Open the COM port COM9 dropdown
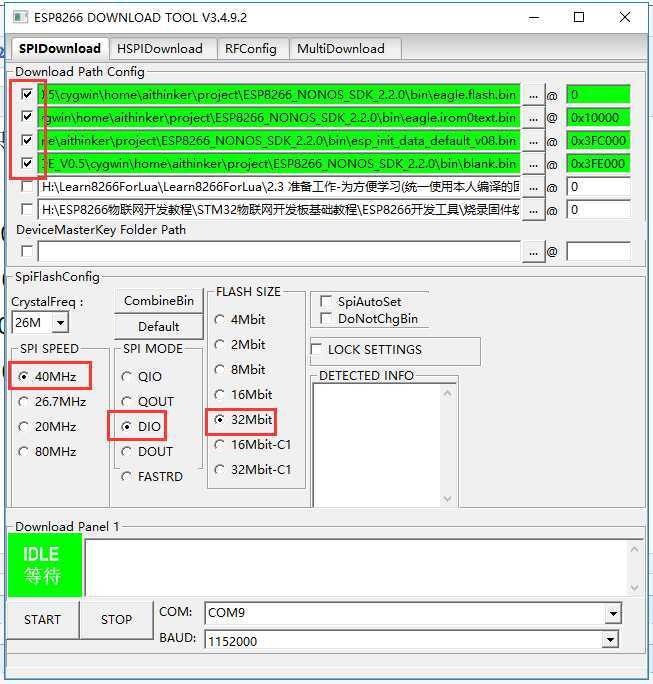 (613, 613)
